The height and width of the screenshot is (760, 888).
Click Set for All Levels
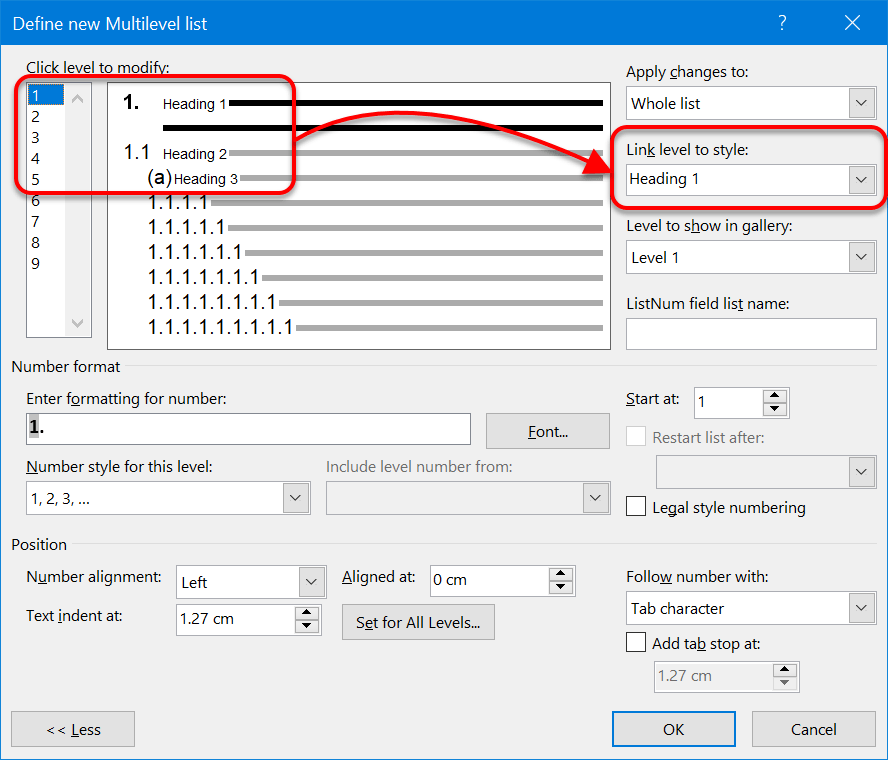(x=418, y=622)
